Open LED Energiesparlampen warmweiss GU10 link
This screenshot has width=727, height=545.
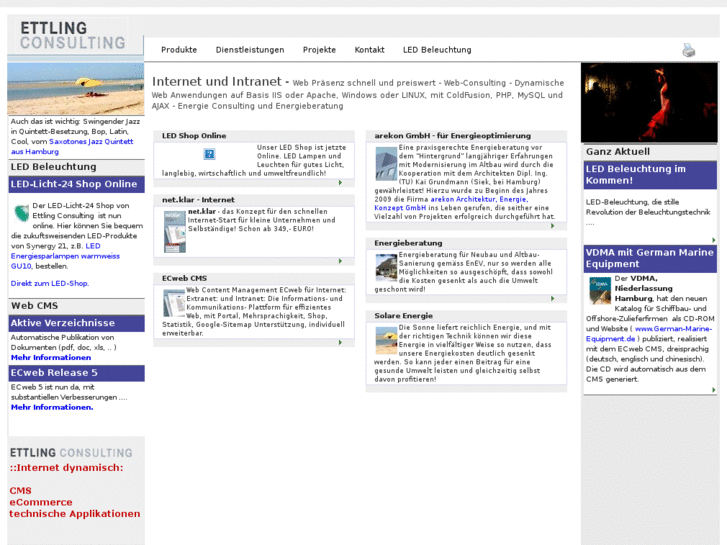(65, 256)
